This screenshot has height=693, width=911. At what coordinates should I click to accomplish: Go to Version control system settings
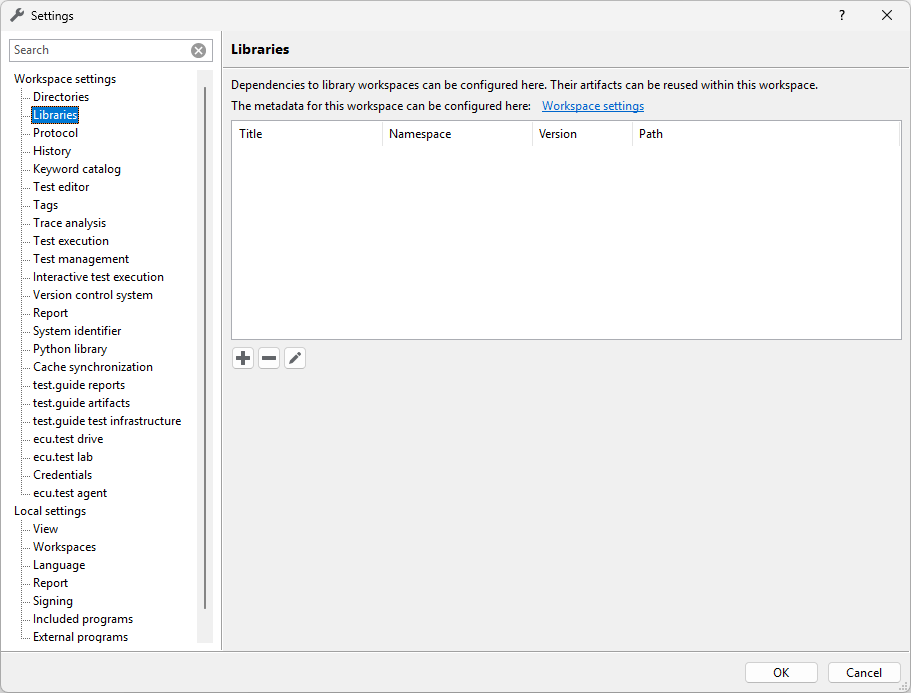coord(92,295)
